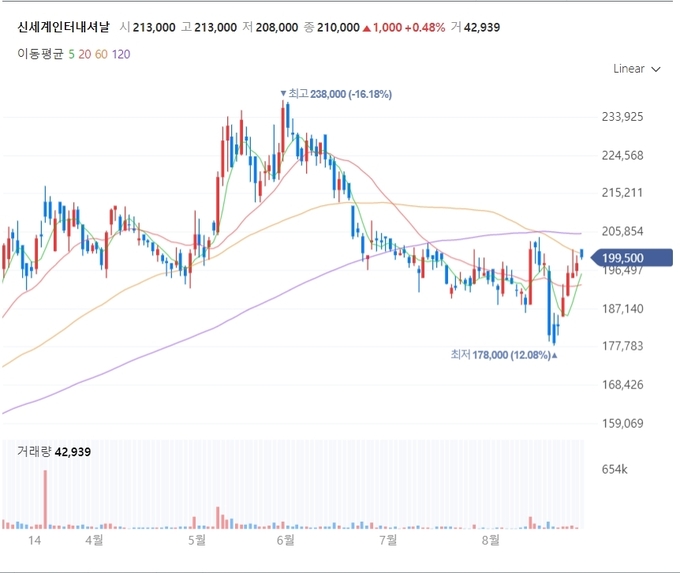Click the tallest red volume bar
This screenshot has height=573, width=680.
(x=45, y=499)
